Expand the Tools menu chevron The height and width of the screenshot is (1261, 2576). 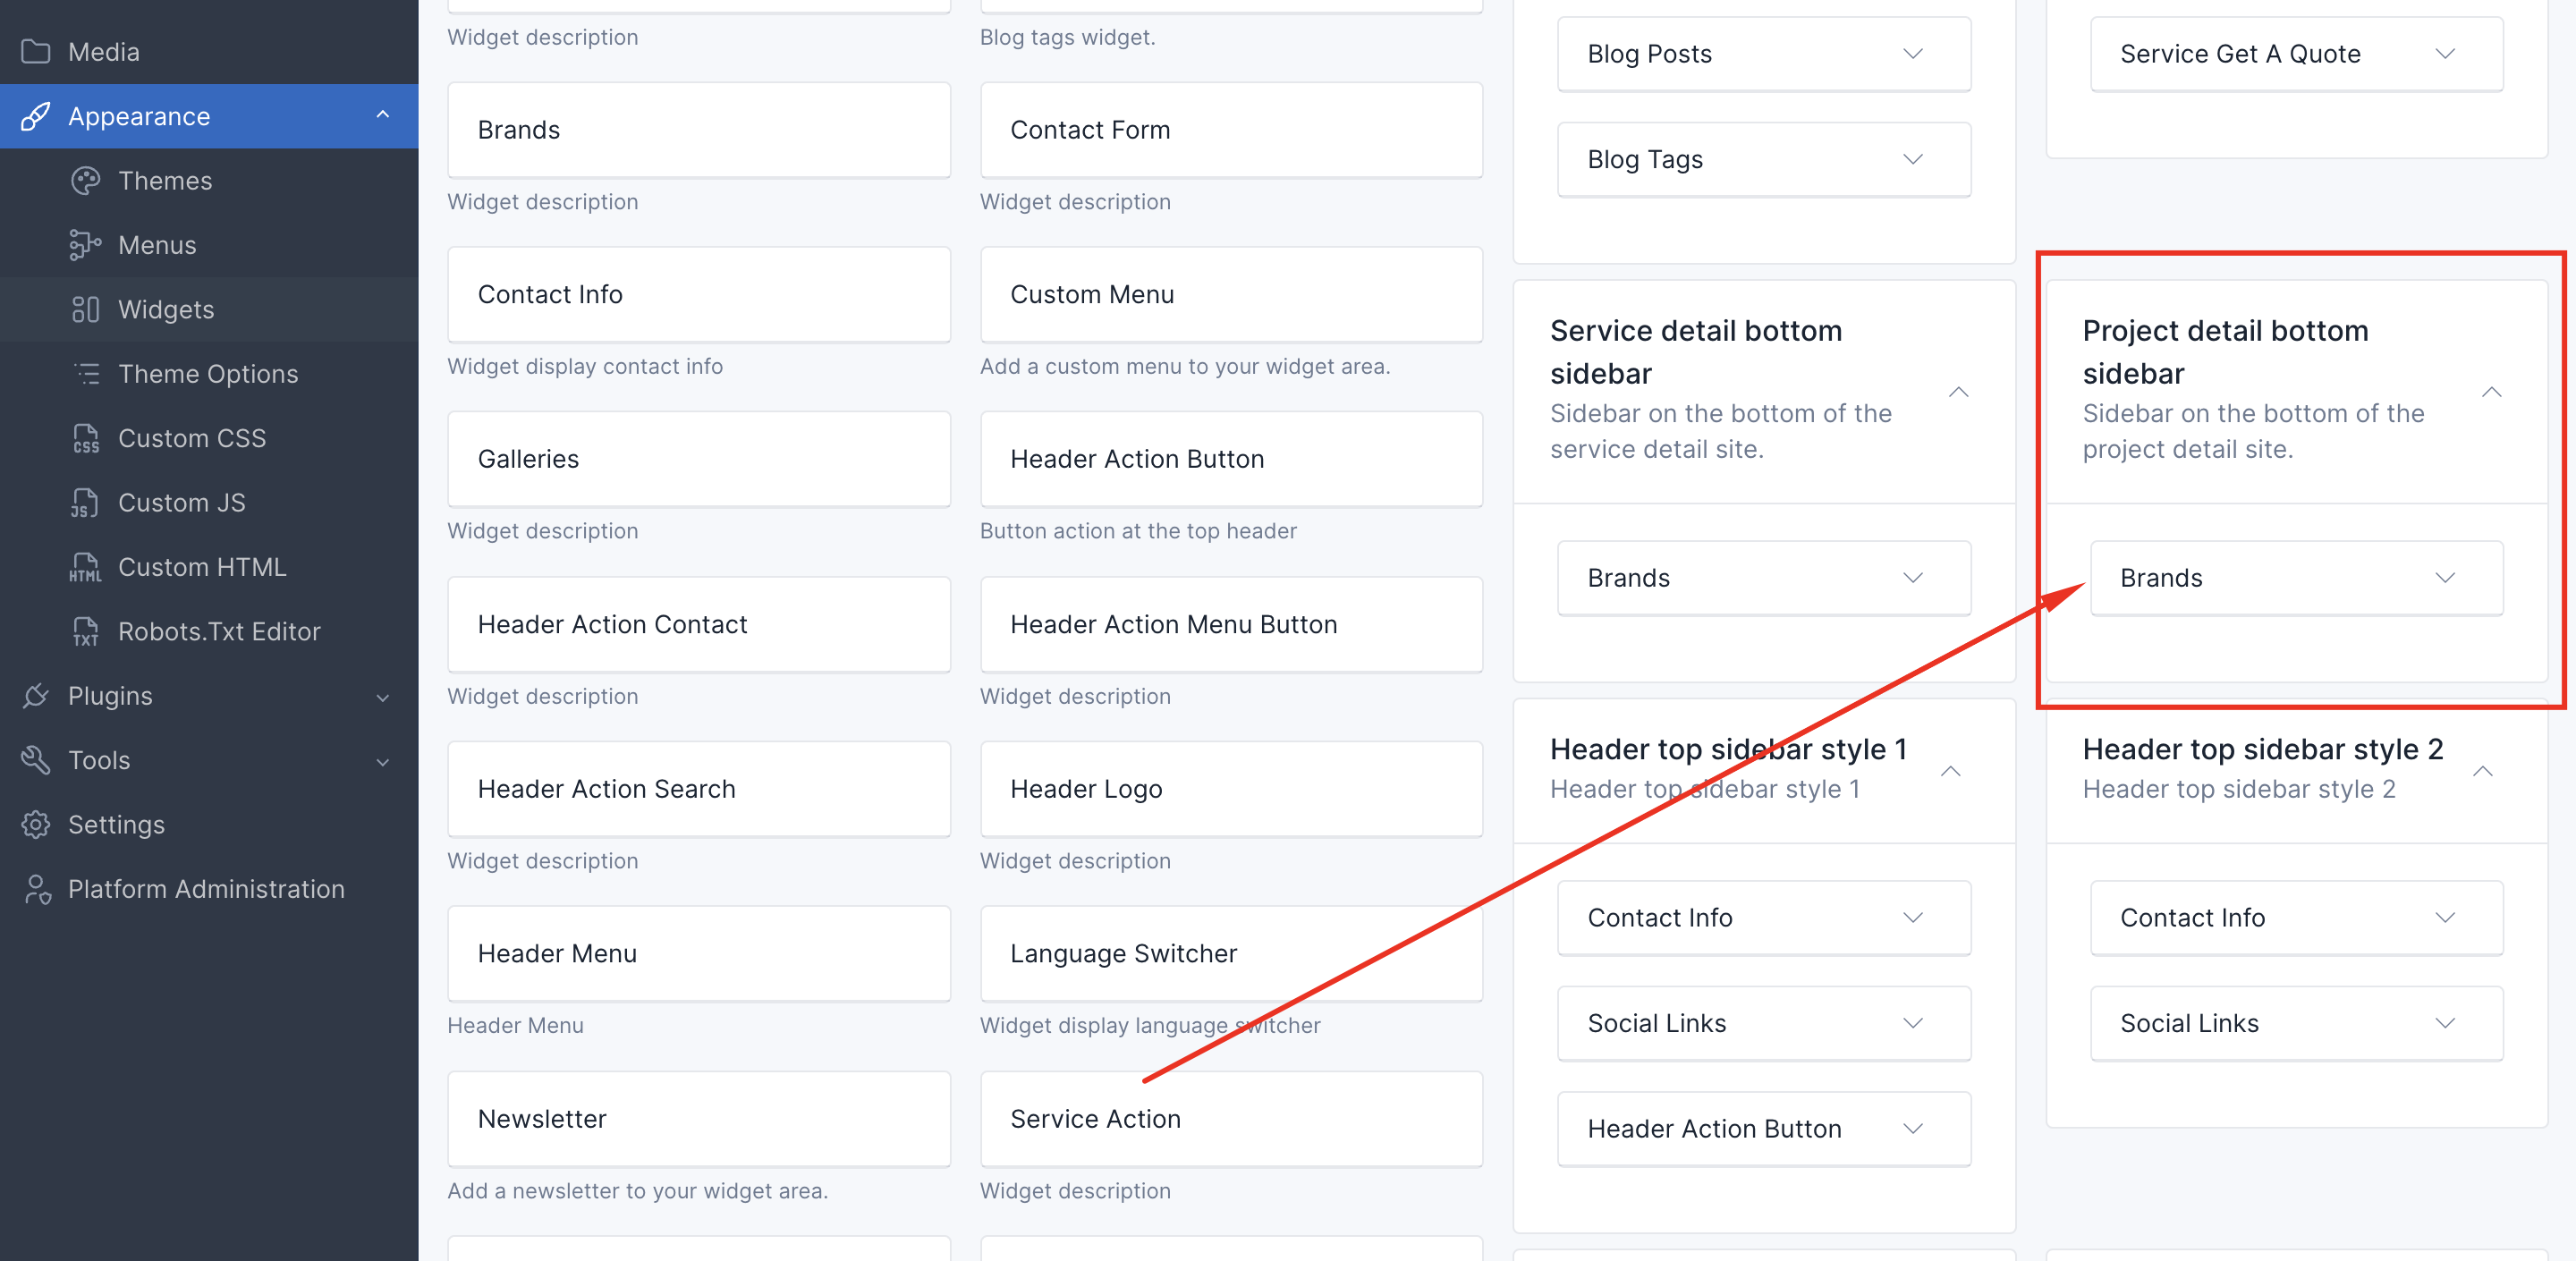click(x=383, y=762)
